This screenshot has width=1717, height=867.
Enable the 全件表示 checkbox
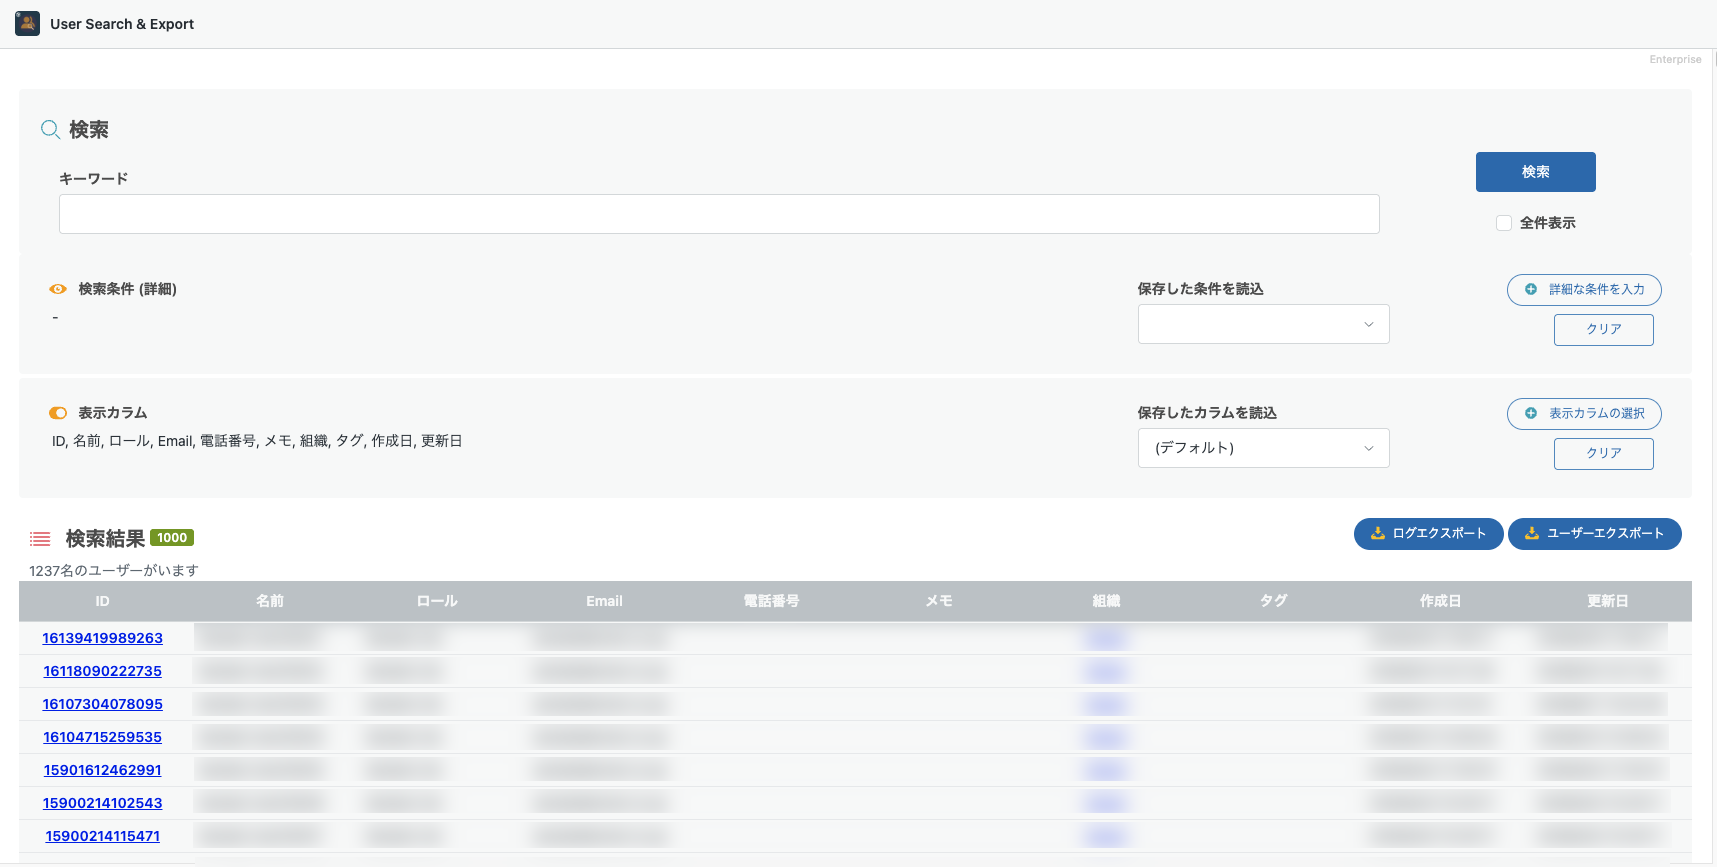pos(1503,223)
